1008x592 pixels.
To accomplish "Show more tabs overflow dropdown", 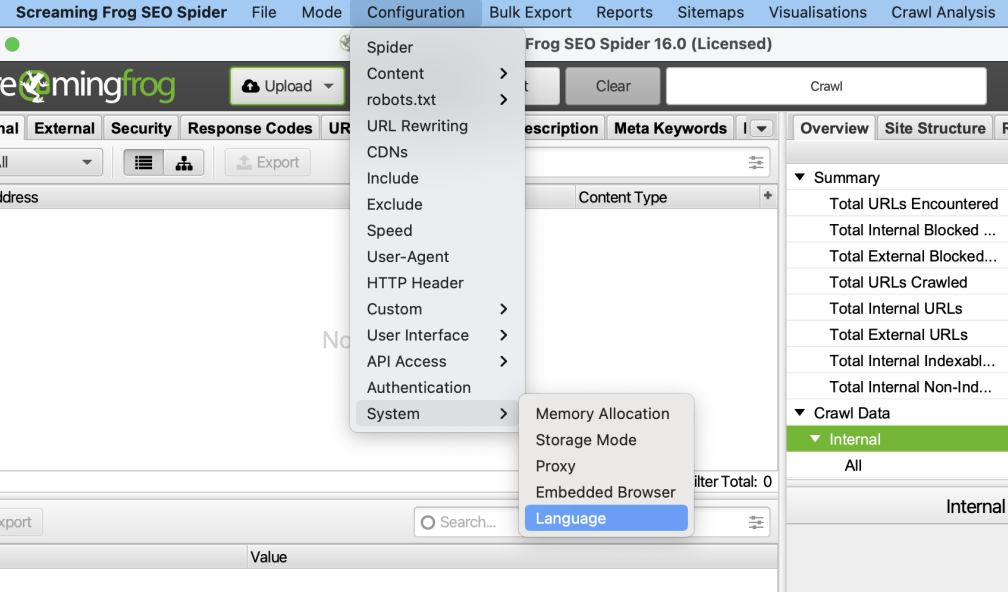I will pyautogui.click(x=762, y=129).
